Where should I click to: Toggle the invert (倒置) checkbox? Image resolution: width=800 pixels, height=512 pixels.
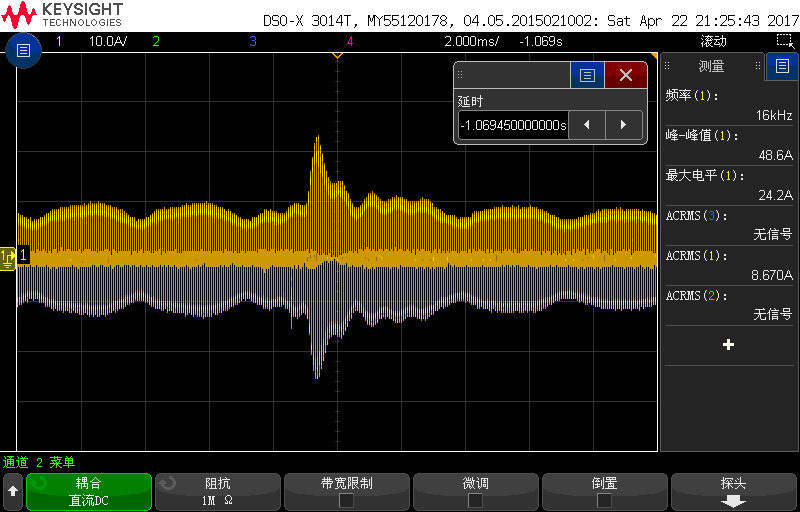click(x=605, y=500)
